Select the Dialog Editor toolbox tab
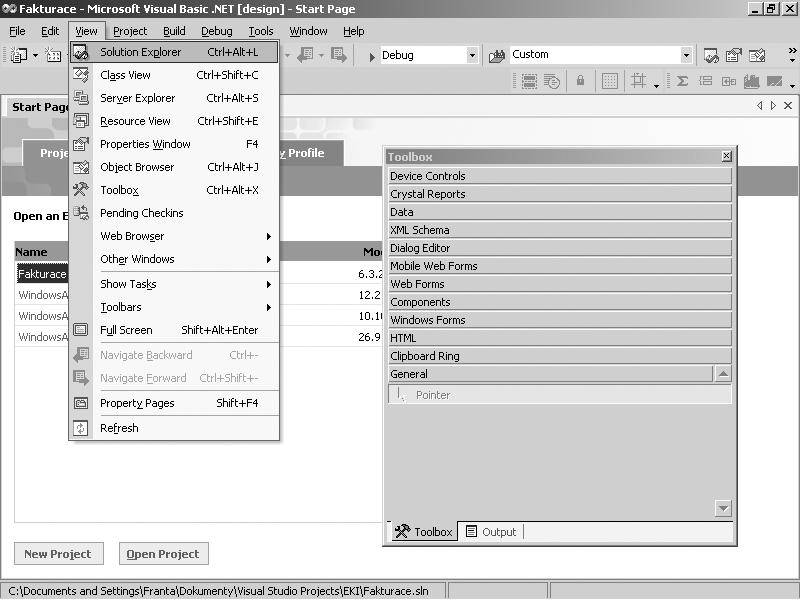This screenshot has height=600, width=800. [x=560, y=248]
